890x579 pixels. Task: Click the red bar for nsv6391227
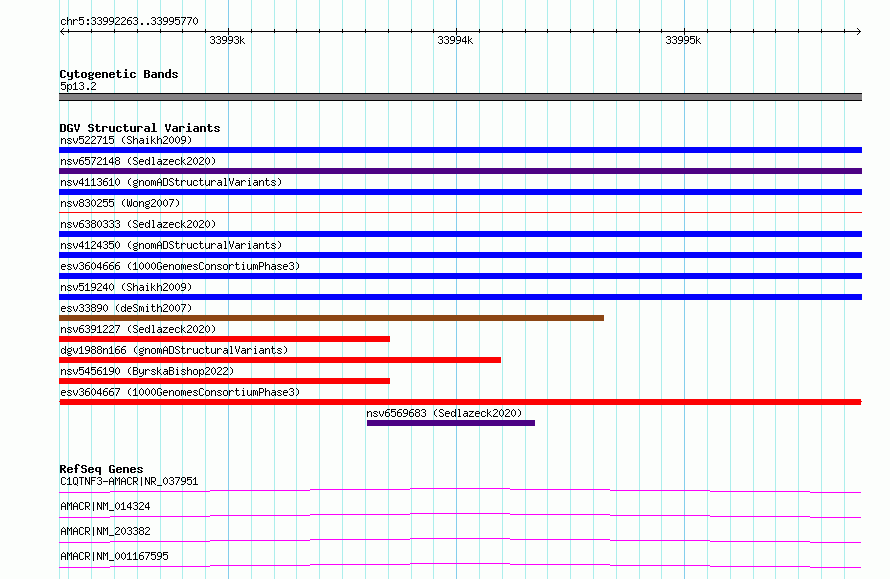pyautogui.click(x=224, y=339)
